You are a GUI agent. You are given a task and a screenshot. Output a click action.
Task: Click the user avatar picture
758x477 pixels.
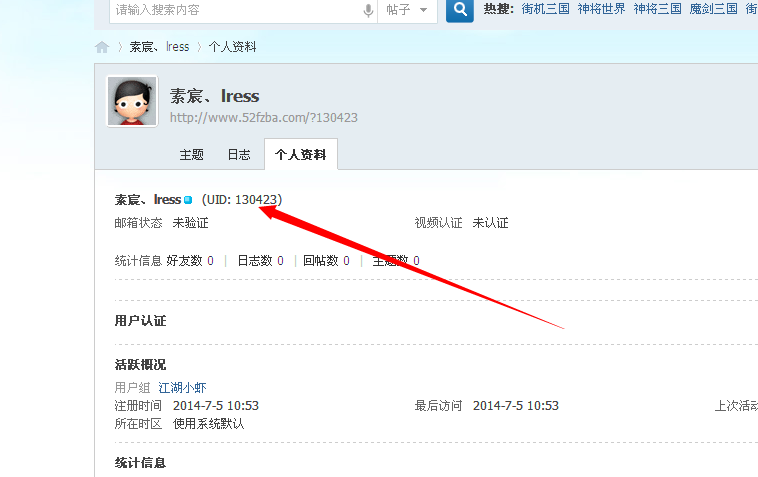(x=132, y=101)
